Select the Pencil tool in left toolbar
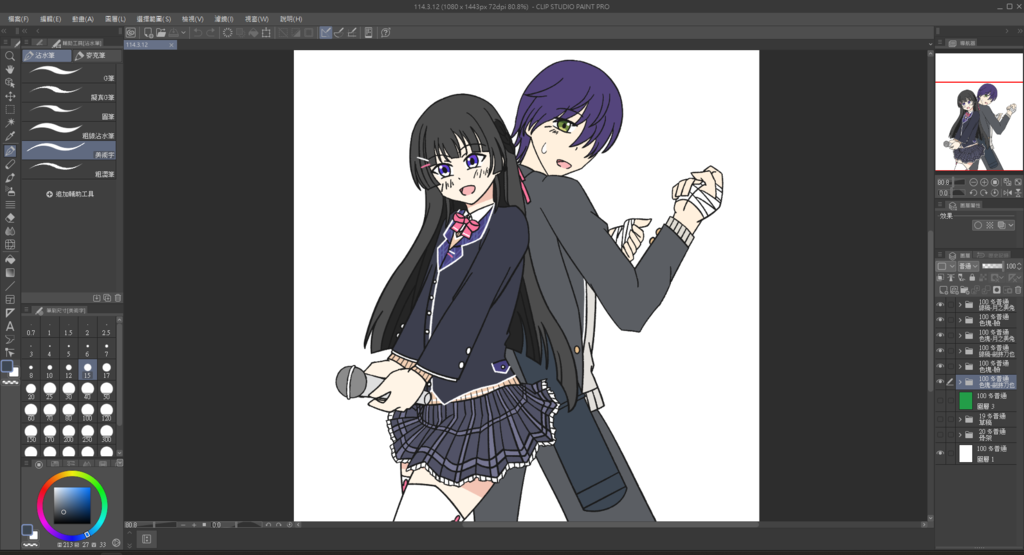Screen dimensions: 1024x555 pyautogui.click(x=10, y=164)
